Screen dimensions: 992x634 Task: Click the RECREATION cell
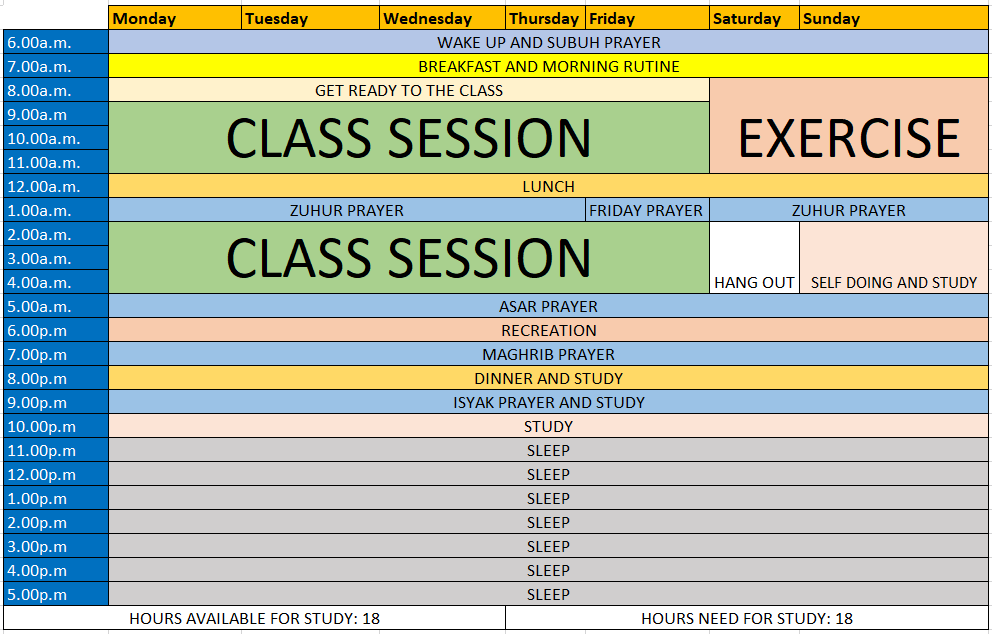(548, 331)
